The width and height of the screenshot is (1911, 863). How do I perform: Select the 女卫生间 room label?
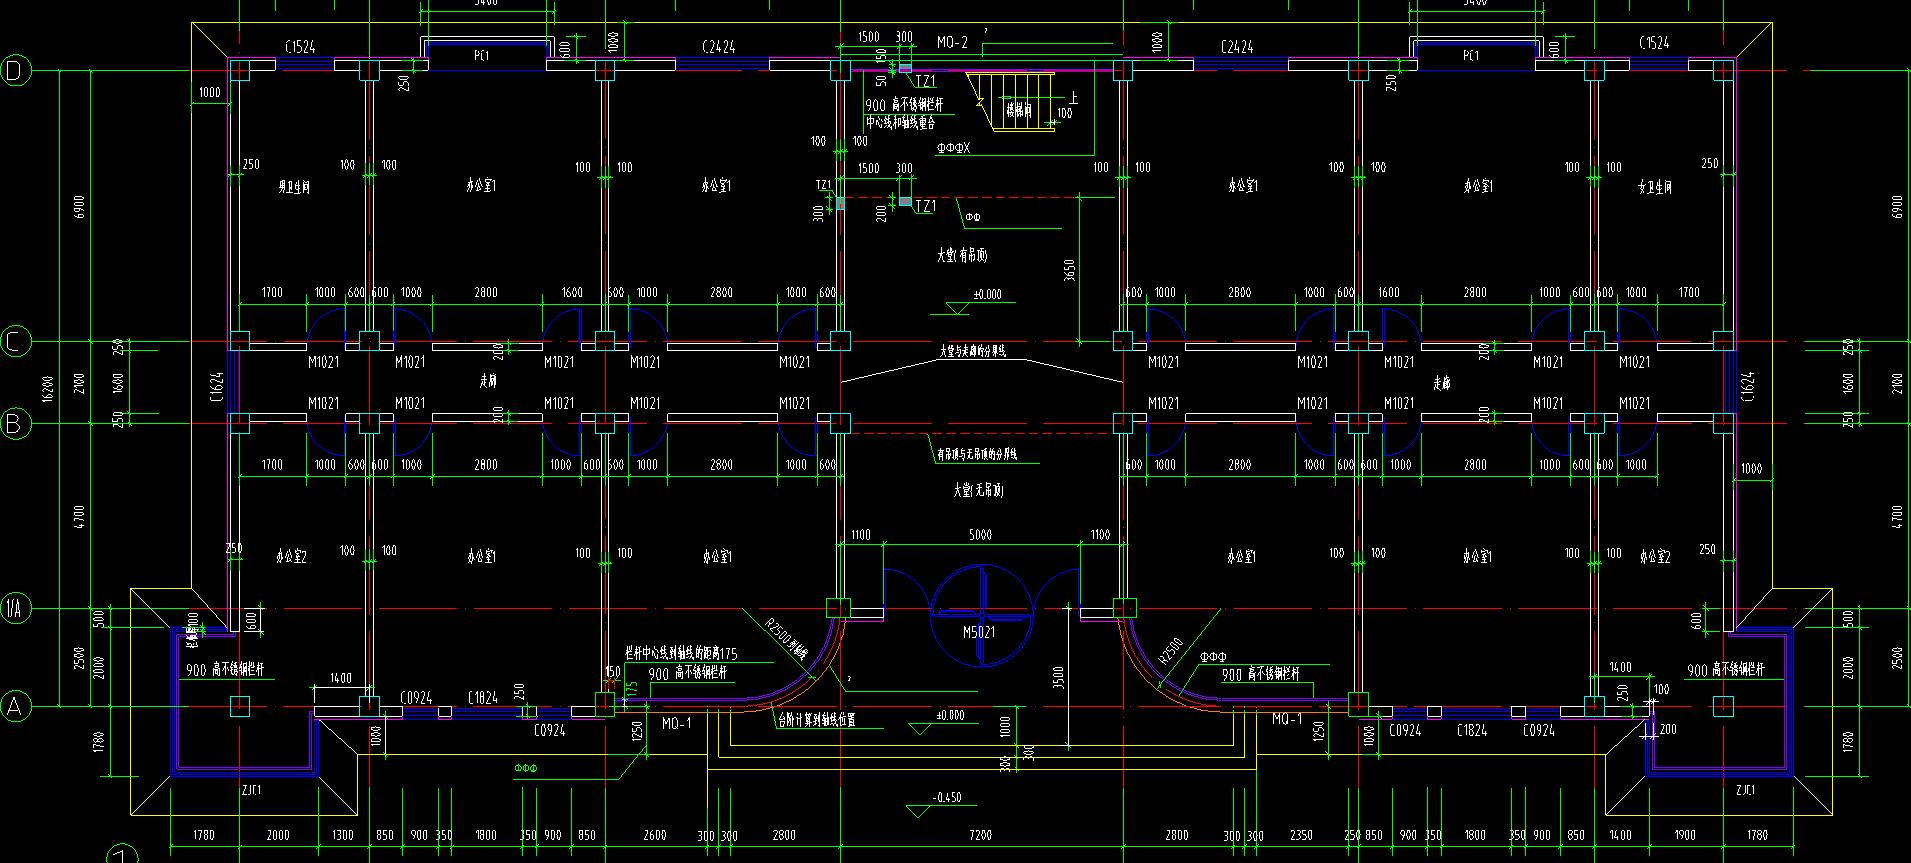1655,187
